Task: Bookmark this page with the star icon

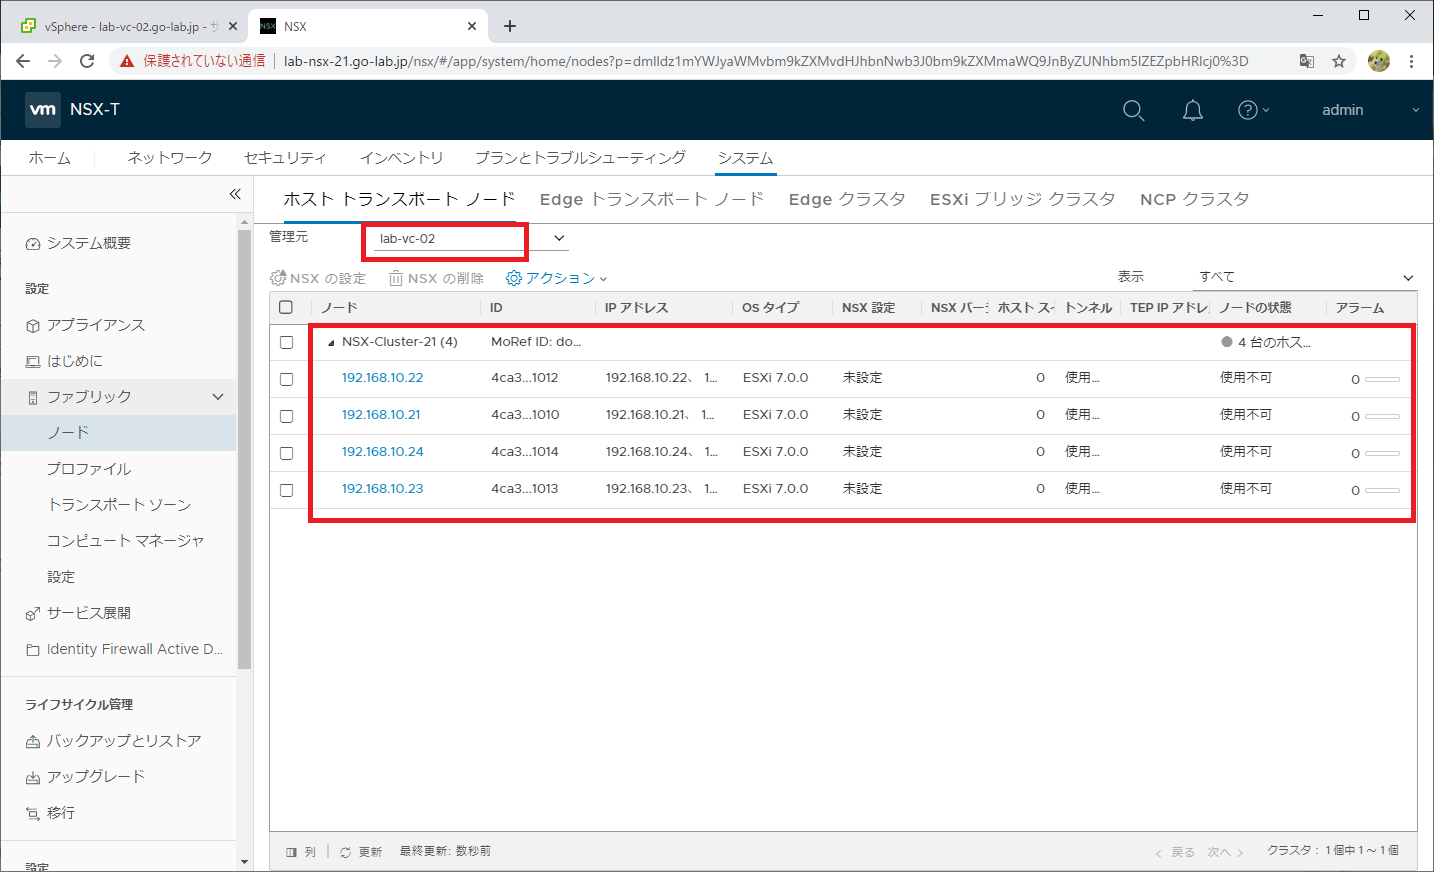Action: 1339,61
